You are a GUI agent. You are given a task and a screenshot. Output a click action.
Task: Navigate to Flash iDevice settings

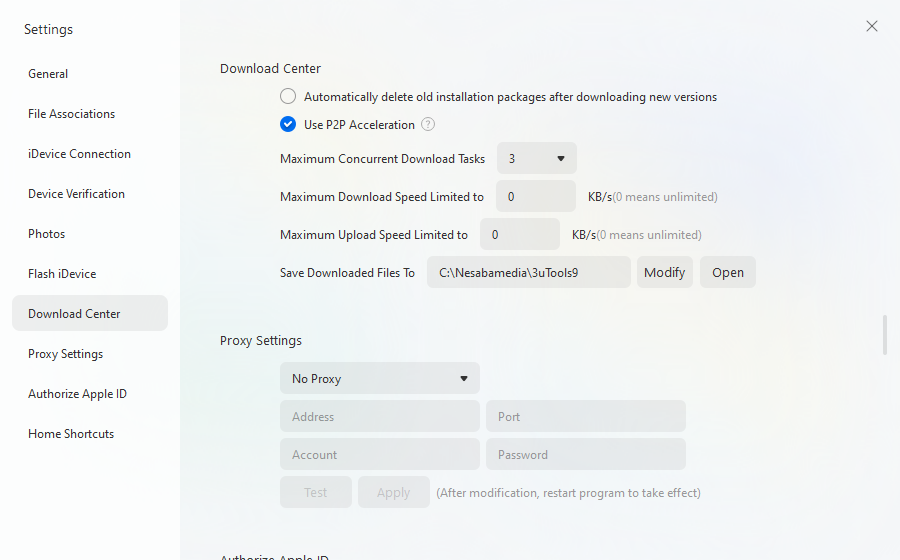(62, 274)
